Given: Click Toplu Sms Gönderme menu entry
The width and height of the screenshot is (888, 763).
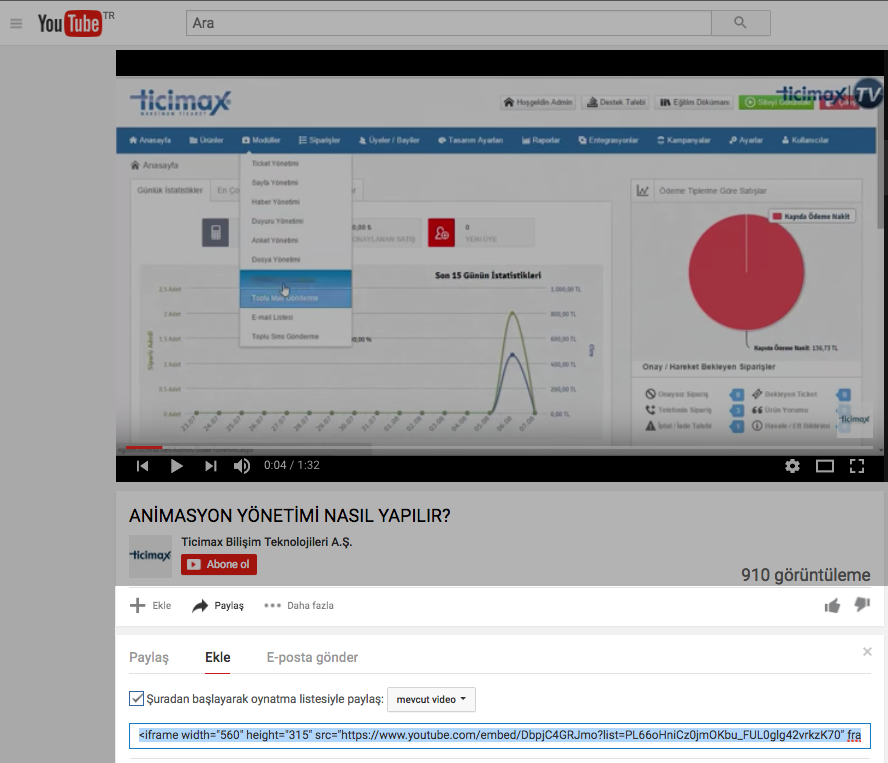Looking at the screenshot, I should pyautogui.click(x=285, y=336).
